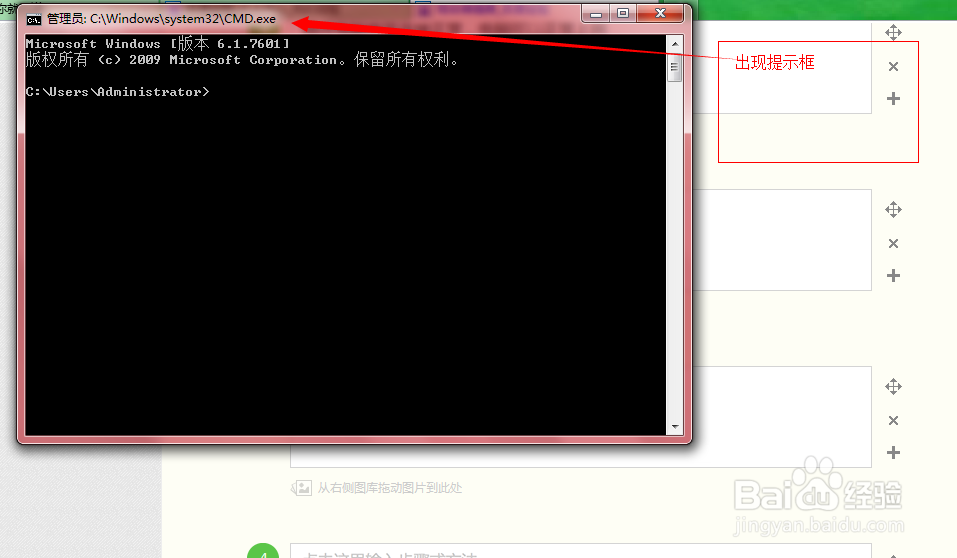Delete the lowest full step via its × icon

pos(894,421)
